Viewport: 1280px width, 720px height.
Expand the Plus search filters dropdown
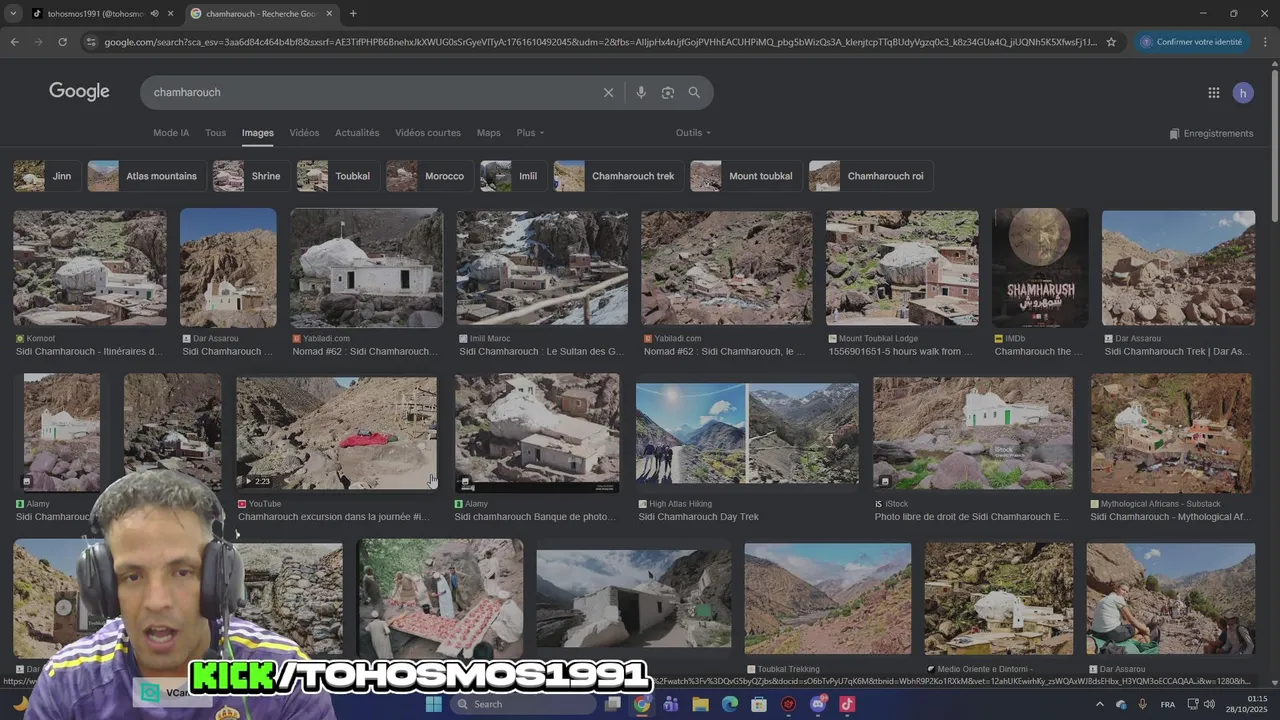(530, 133)
